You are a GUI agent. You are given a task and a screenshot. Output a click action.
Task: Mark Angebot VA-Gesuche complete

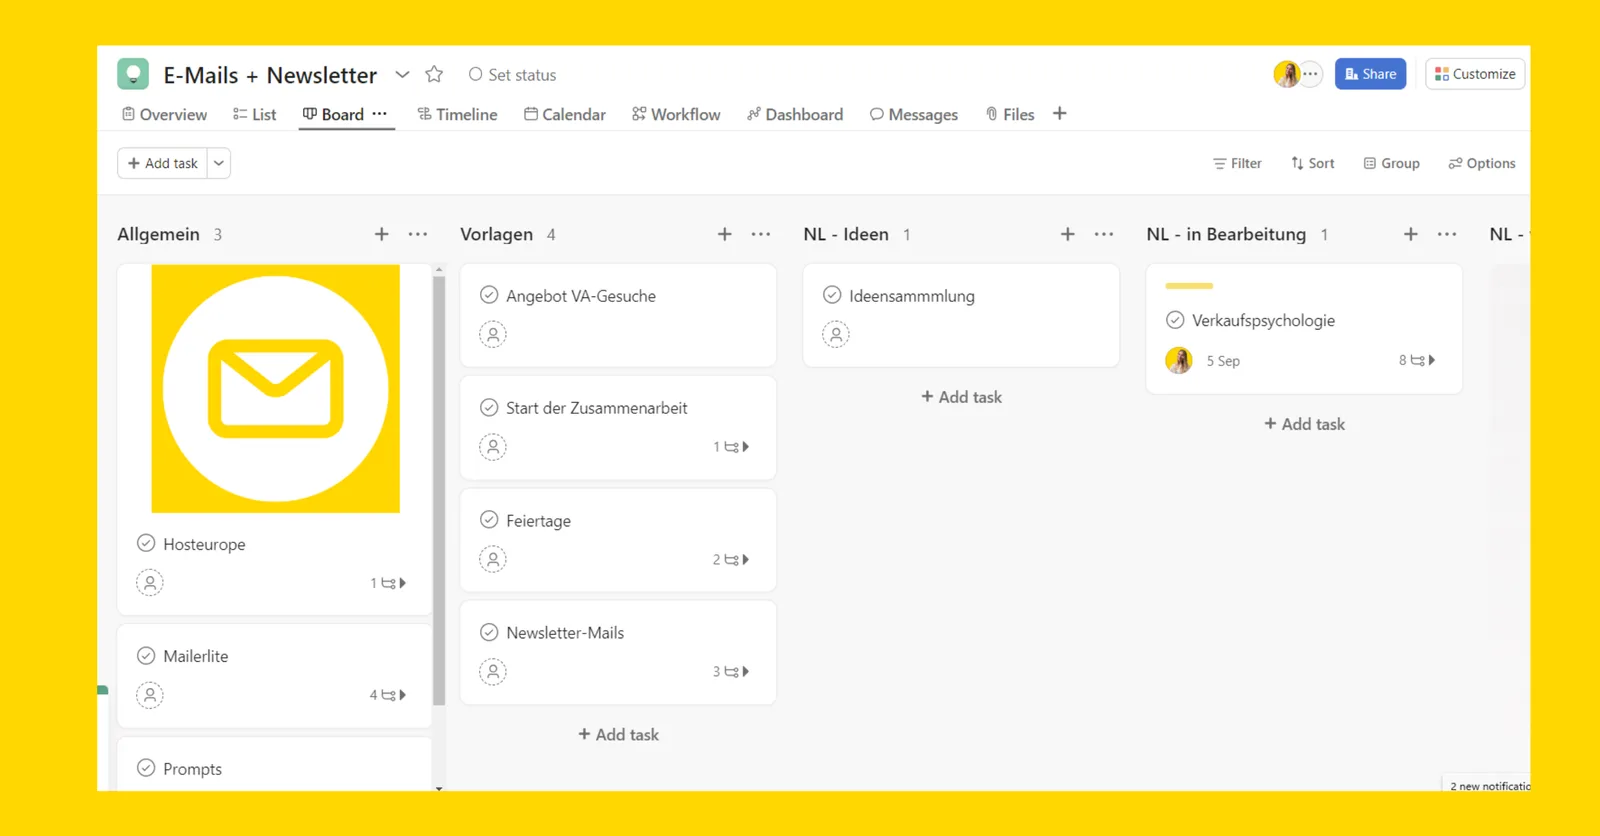[x=489, y=295]
